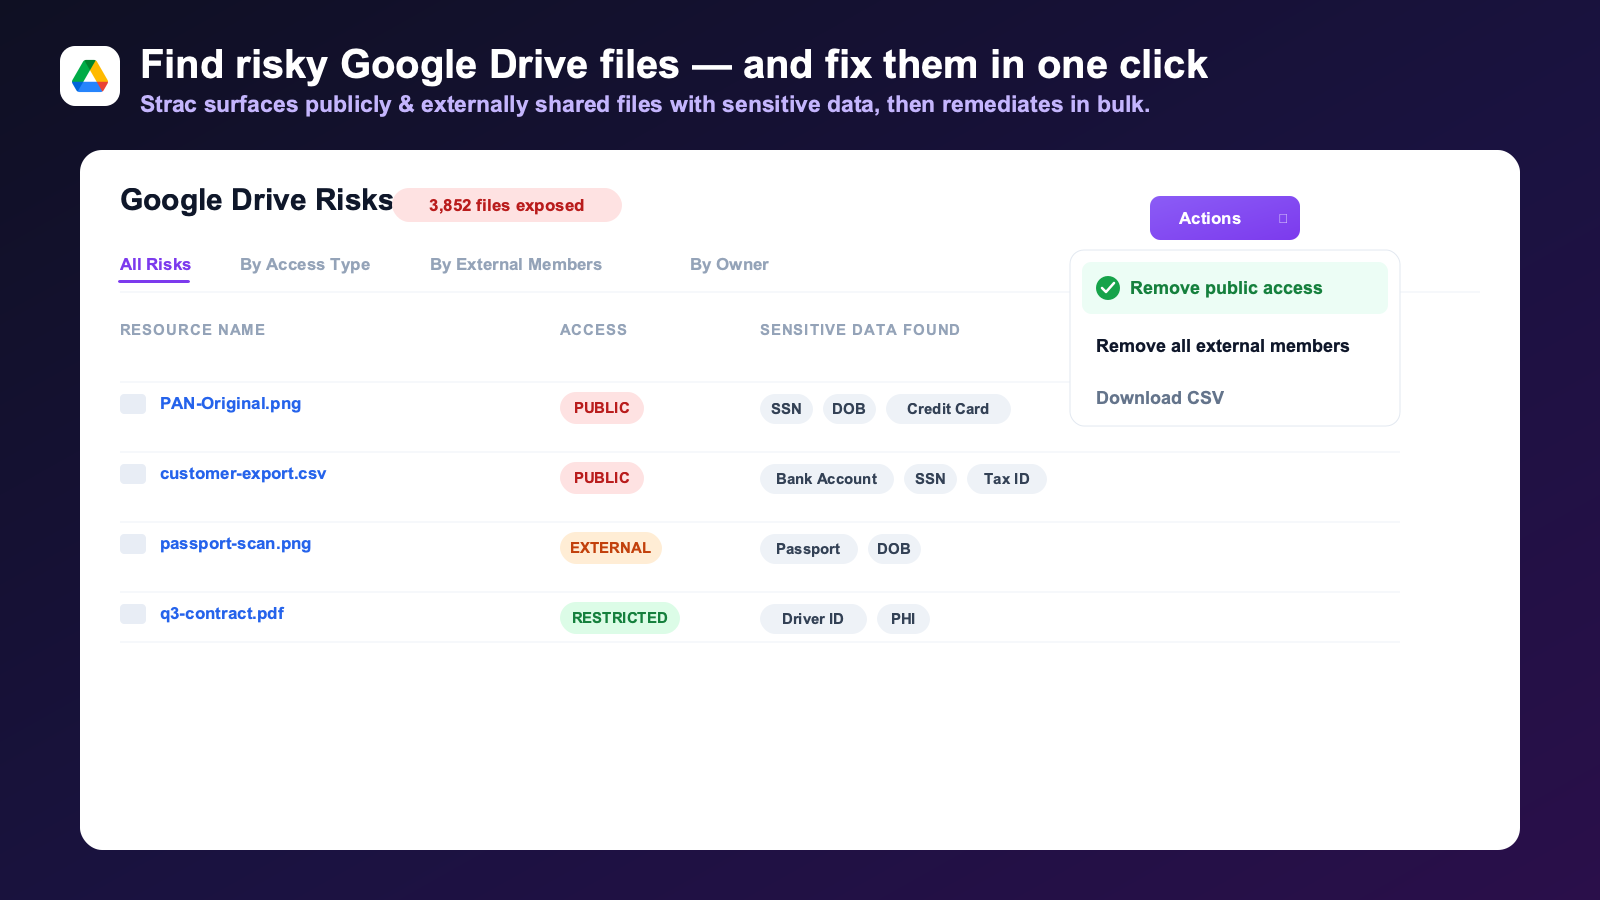Click the Tax ID data tag
The image size is (1600, 900).
(x=1007, y=479)
